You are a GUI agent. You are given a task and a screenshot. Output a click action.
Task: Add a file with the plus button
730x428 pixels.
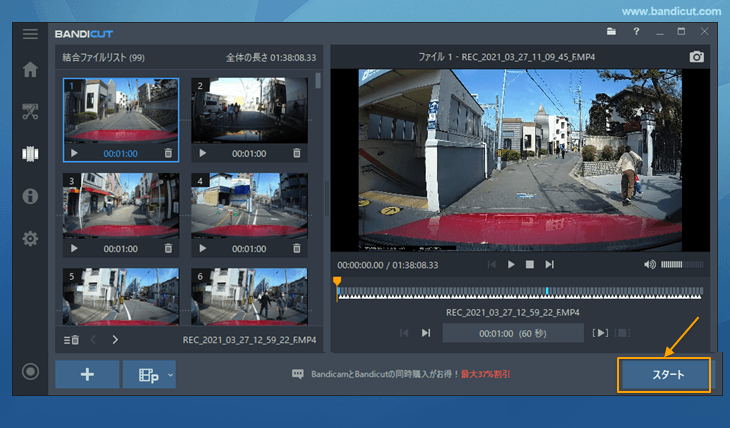coord(87,374)
